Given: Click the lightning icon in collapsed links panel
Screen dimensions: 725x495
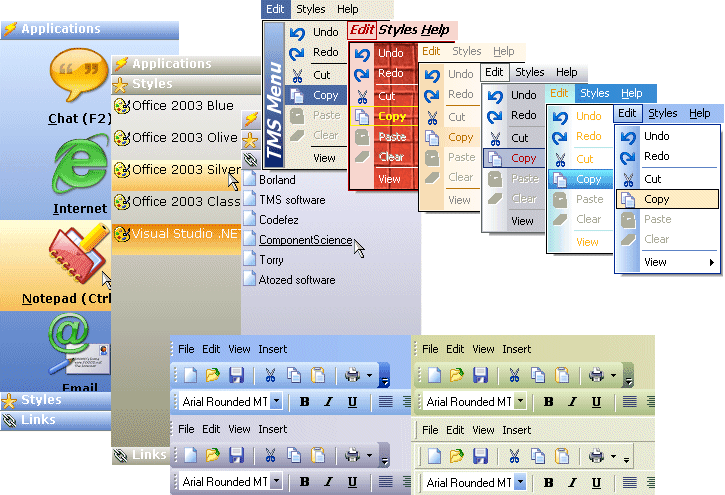Looking at the screenshot, I should point(250,120).
